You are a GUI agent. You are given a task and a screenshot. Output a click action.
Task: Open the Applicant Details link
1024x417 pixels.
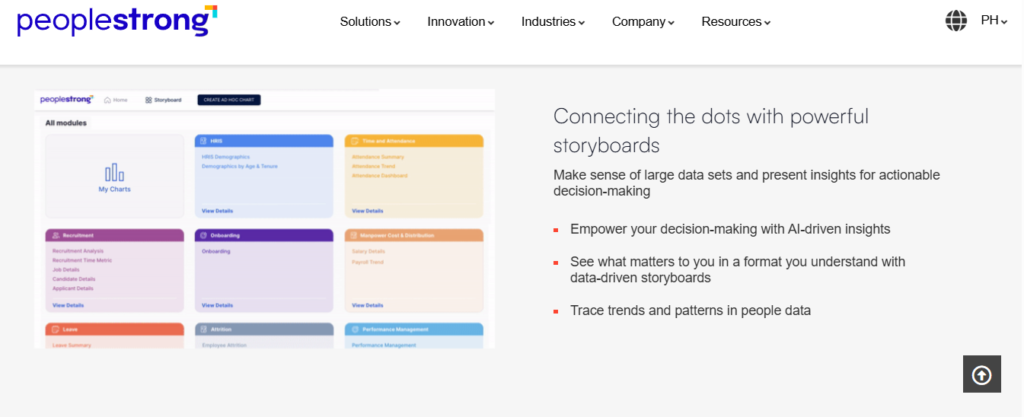pyautogui.click(x=72, y=288)
